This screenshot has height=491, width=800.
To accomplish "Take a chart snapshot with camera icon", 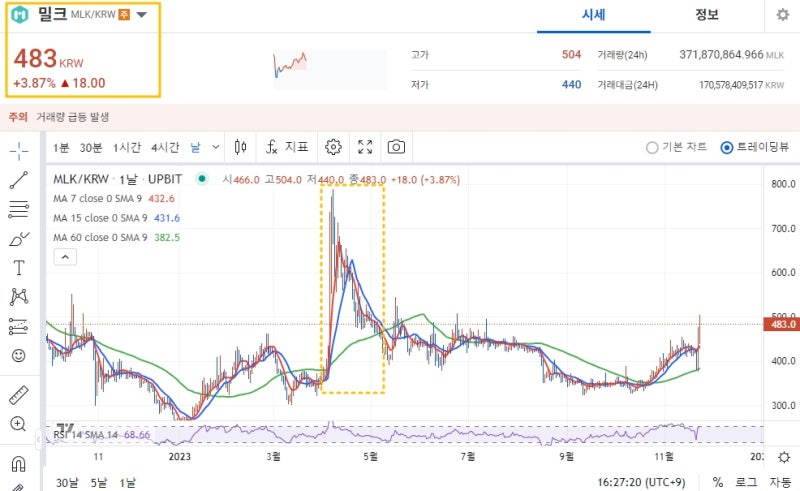I will point(396,147).
